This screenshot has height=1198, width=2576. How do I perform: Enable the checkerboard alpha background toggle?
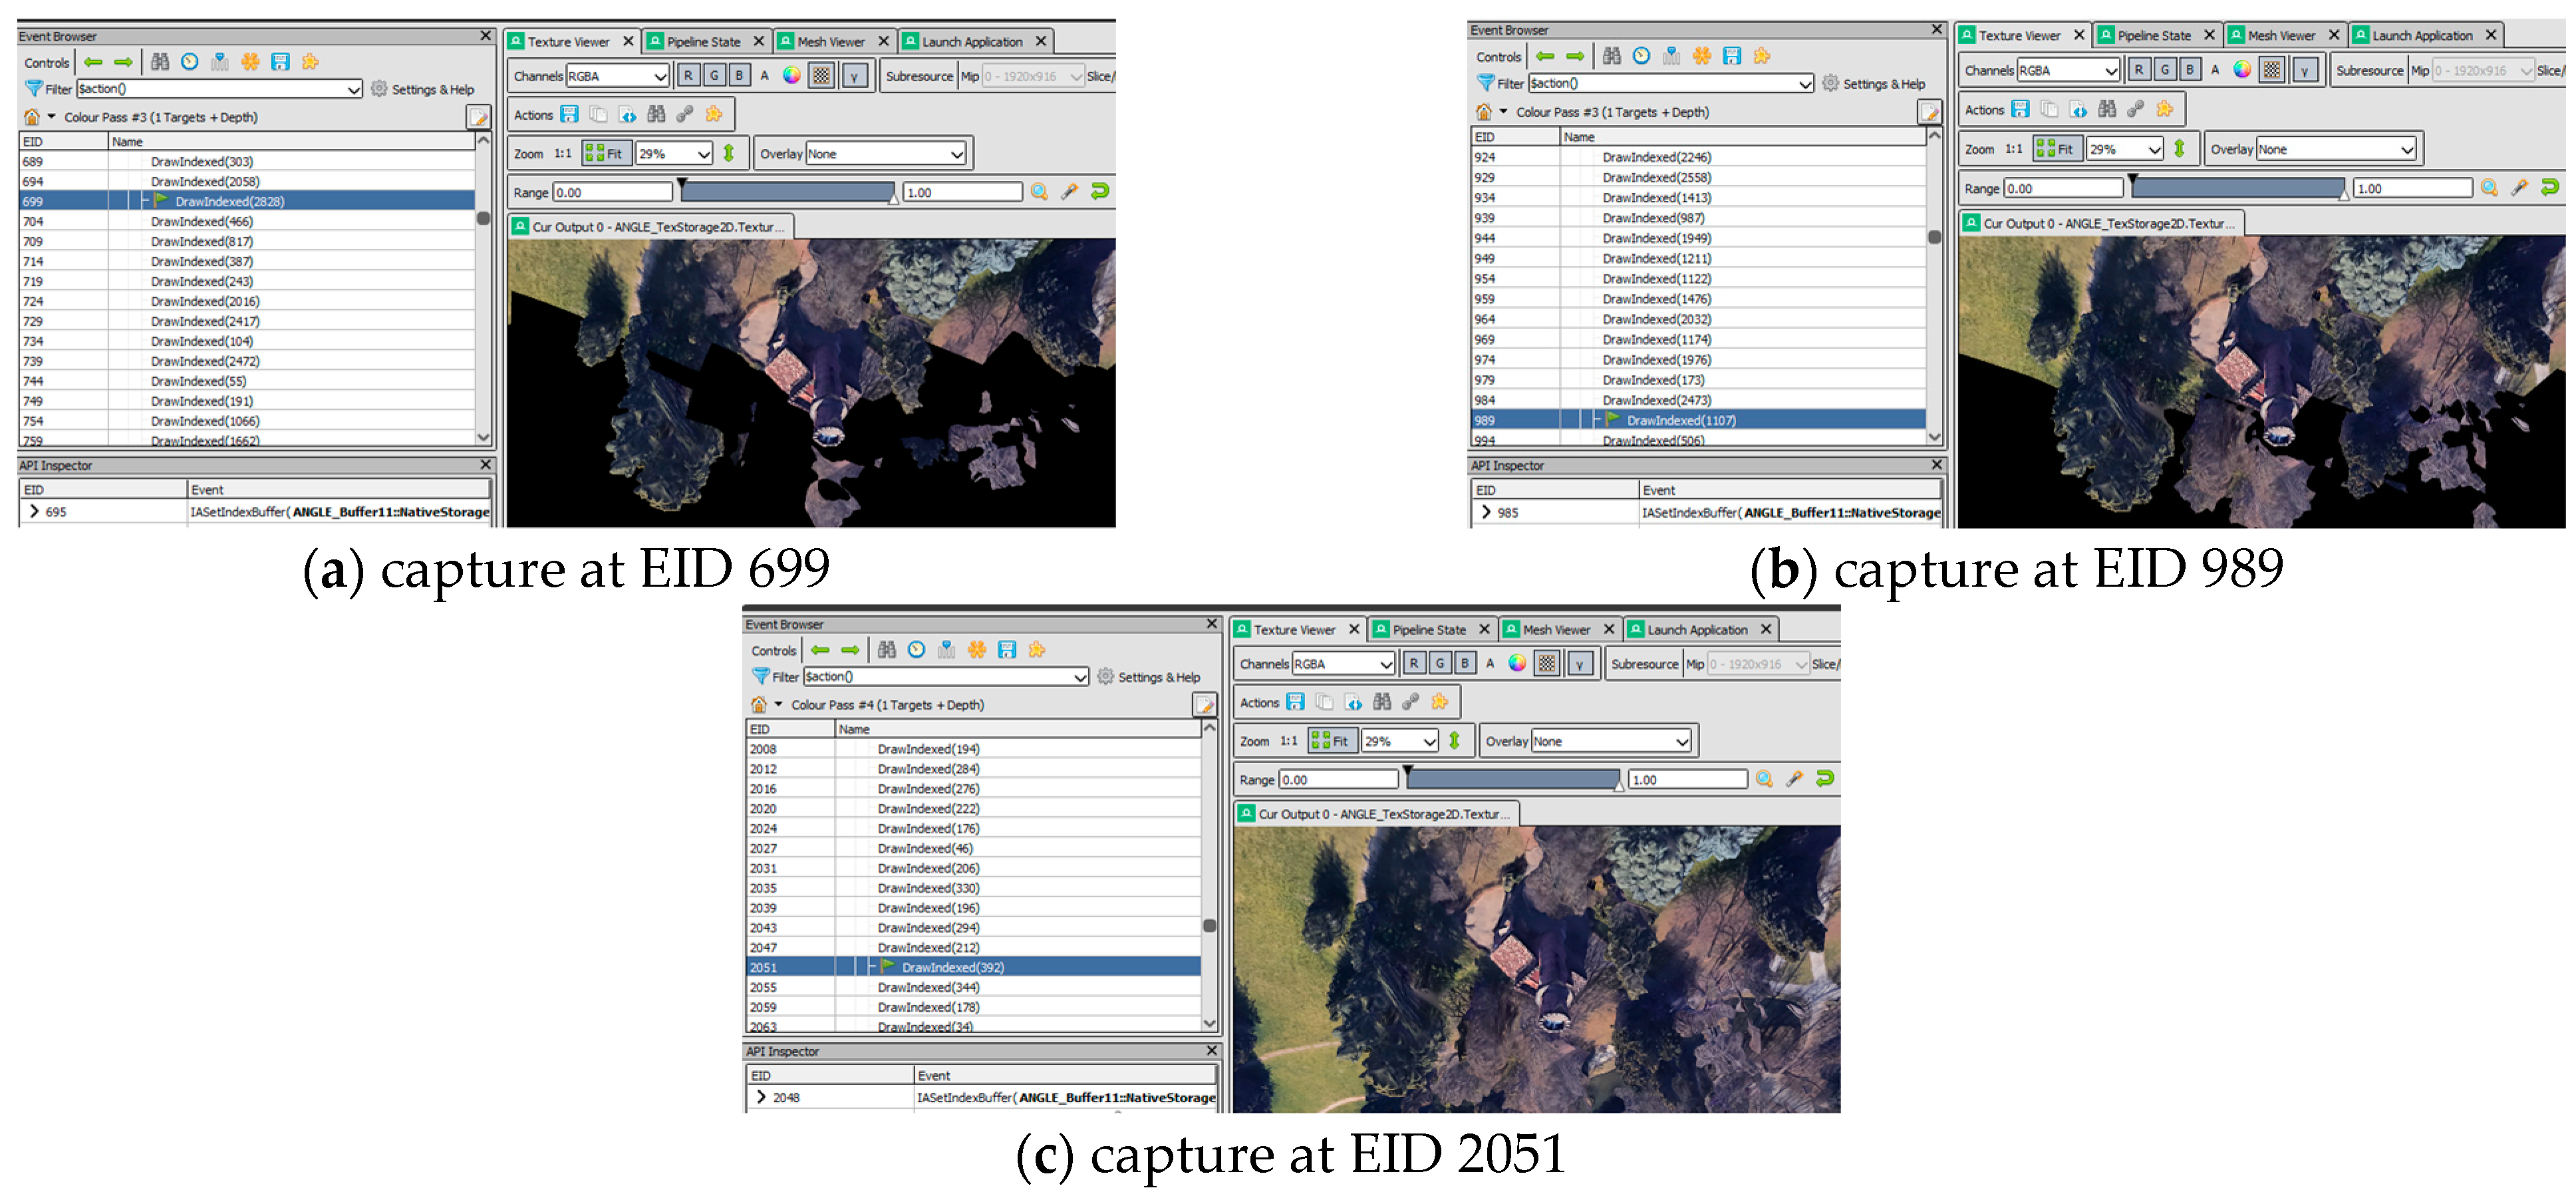point(821,74)
